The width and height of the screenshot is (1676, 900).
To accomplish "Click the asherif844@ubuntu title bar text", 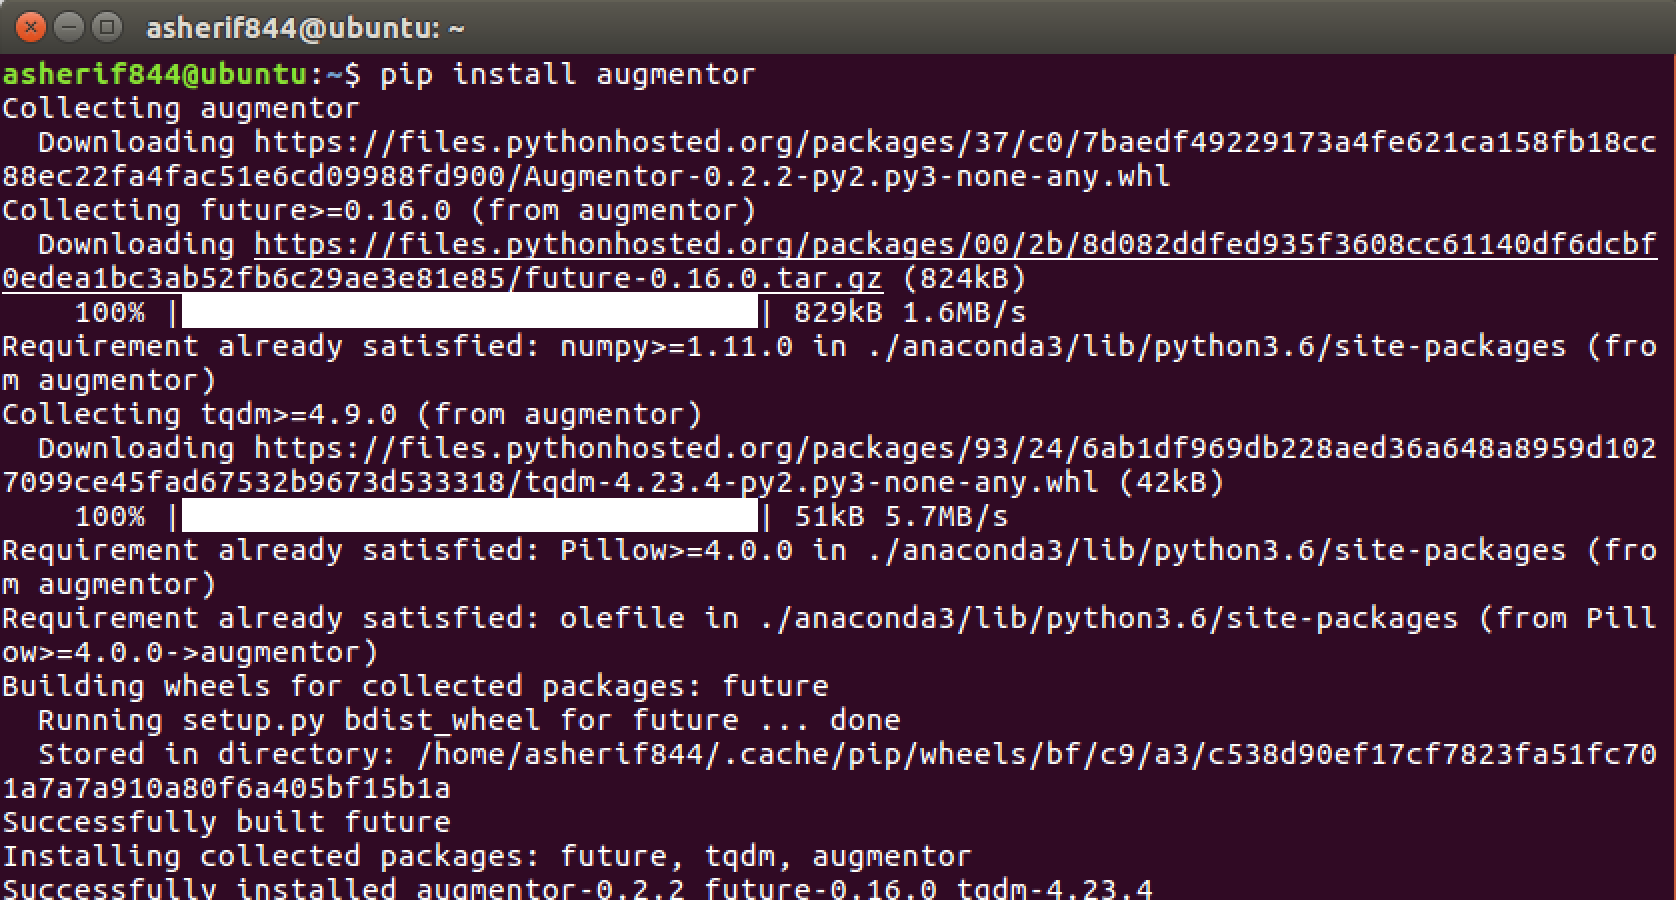I will [x=305, y=28].
